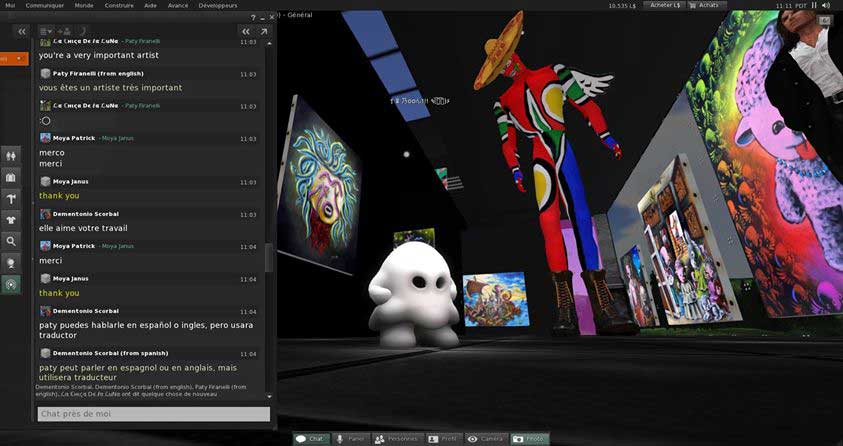Collapse the conversation list with left chevrons
Screen dimensions: 843x446
pos(22,32)
